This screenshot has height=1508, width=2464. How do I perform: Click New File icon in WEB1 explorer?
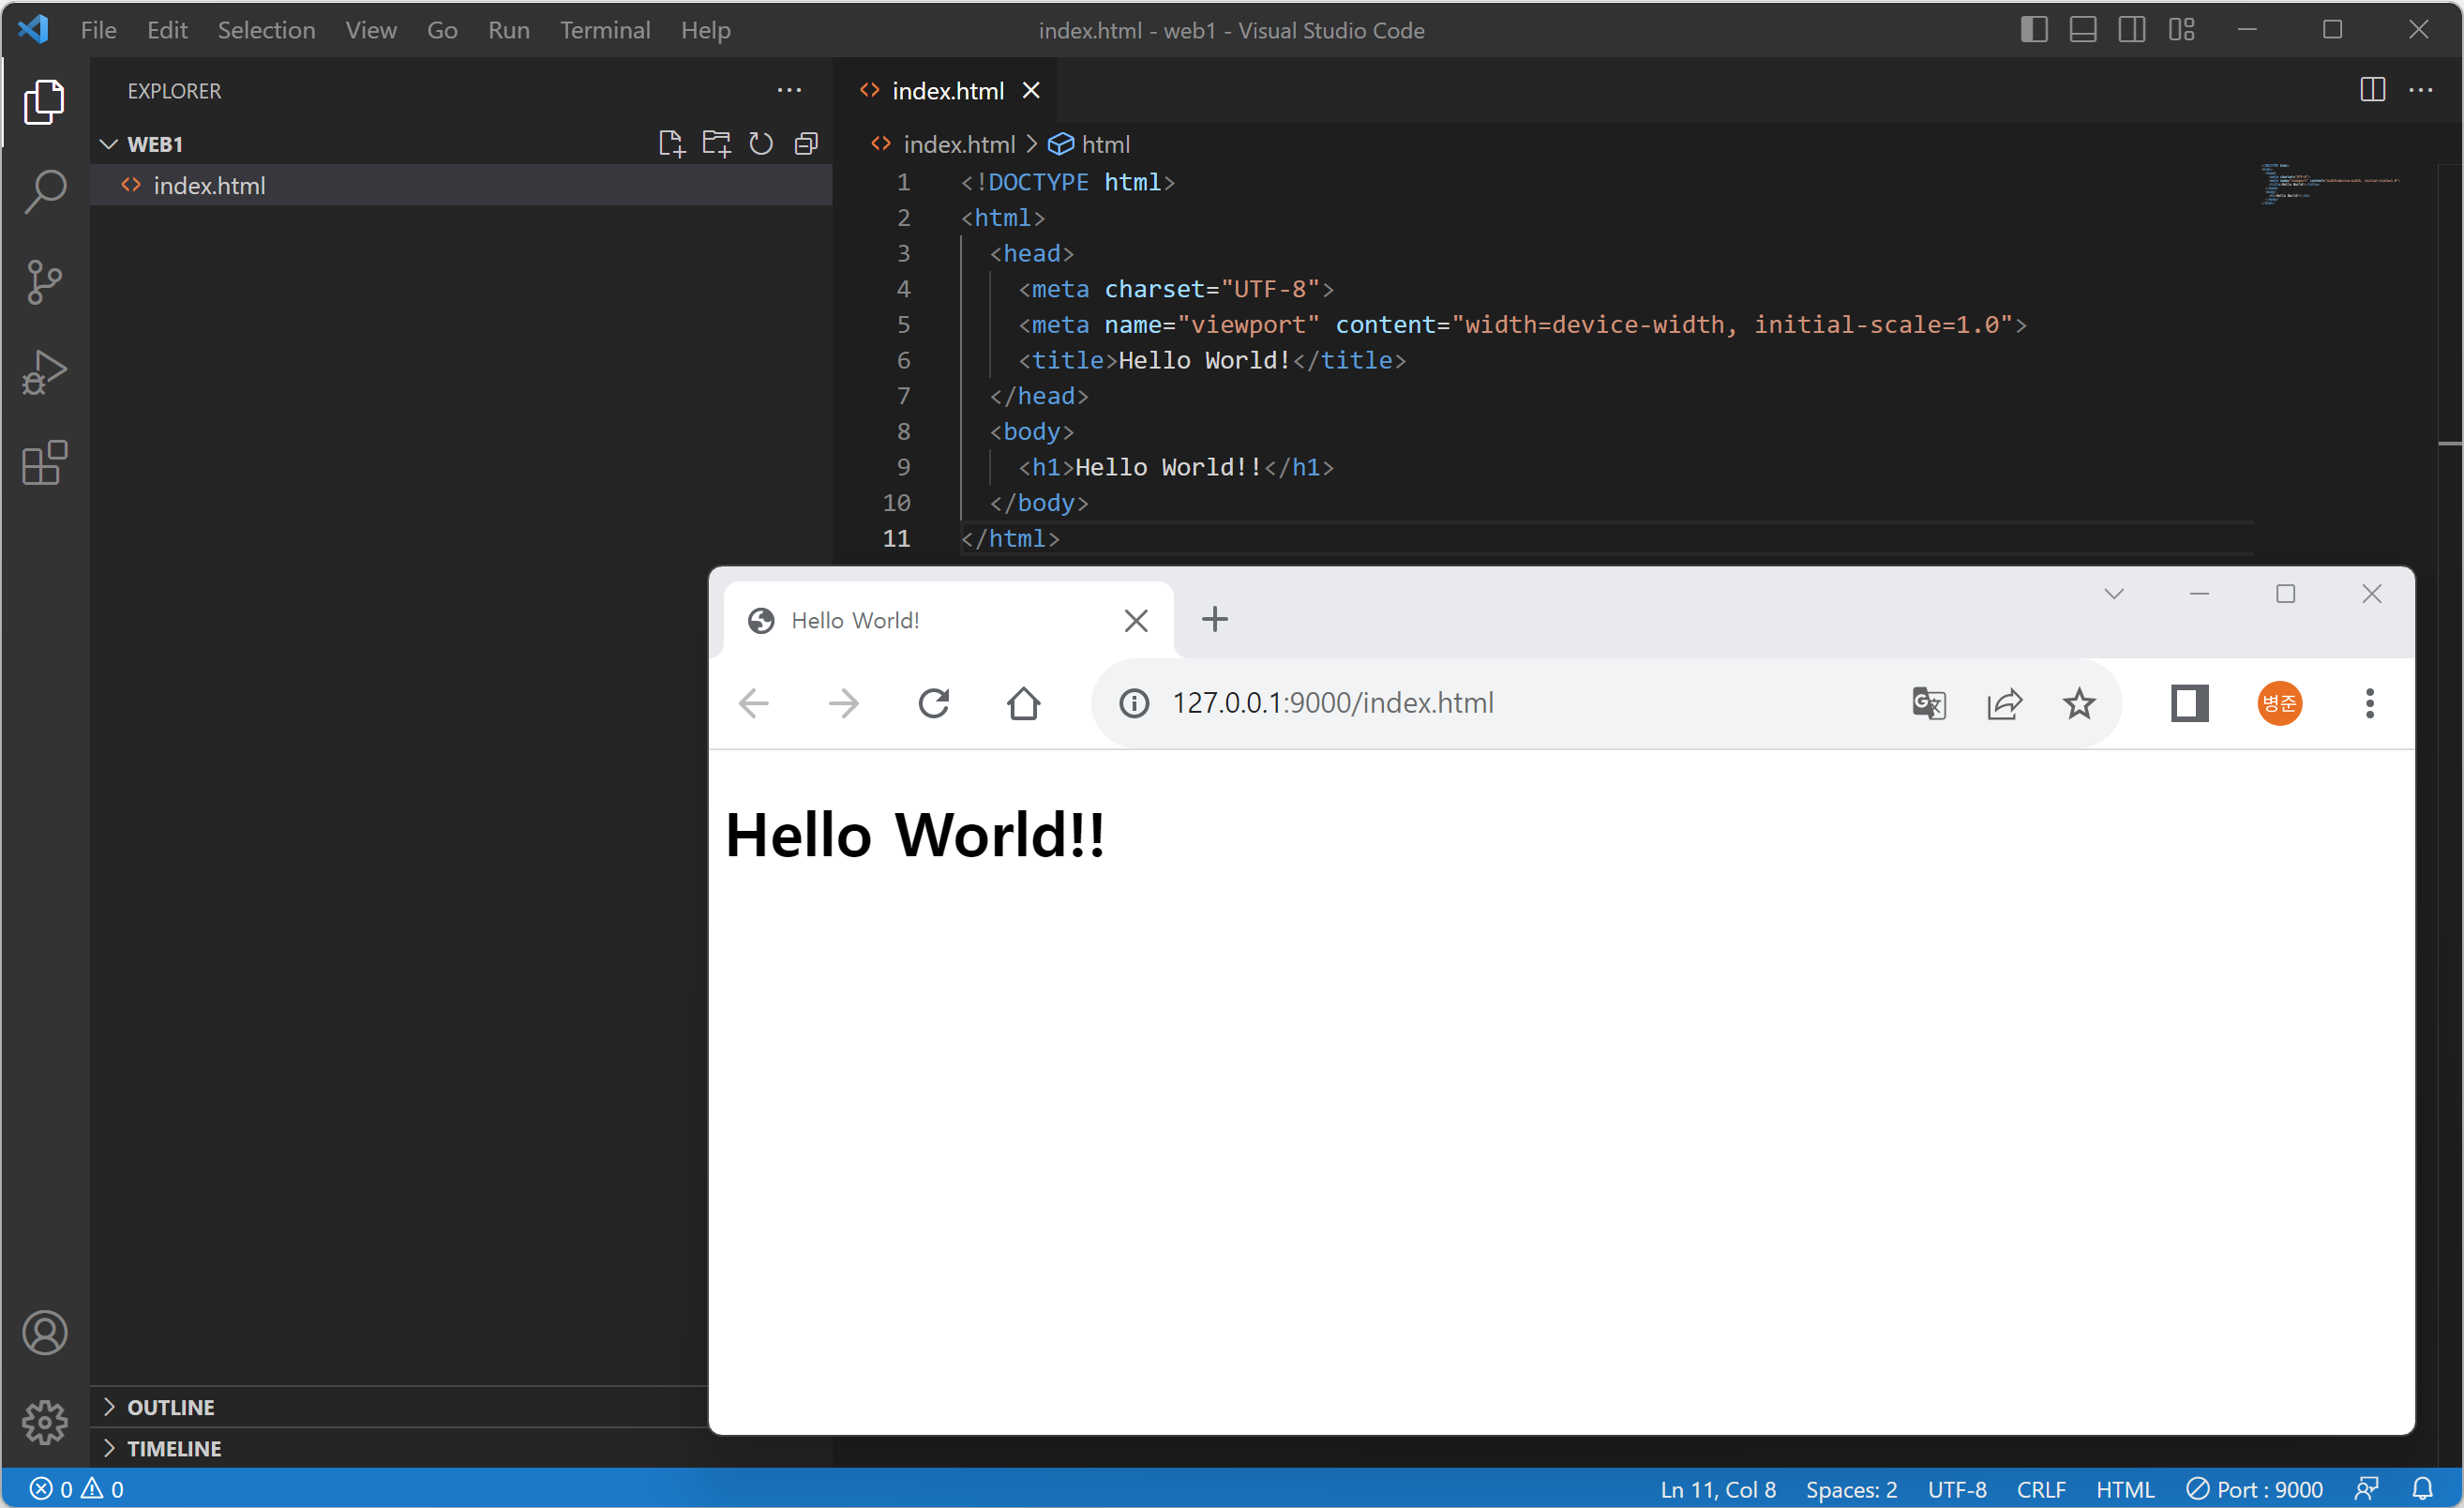[x=671, y=144]
